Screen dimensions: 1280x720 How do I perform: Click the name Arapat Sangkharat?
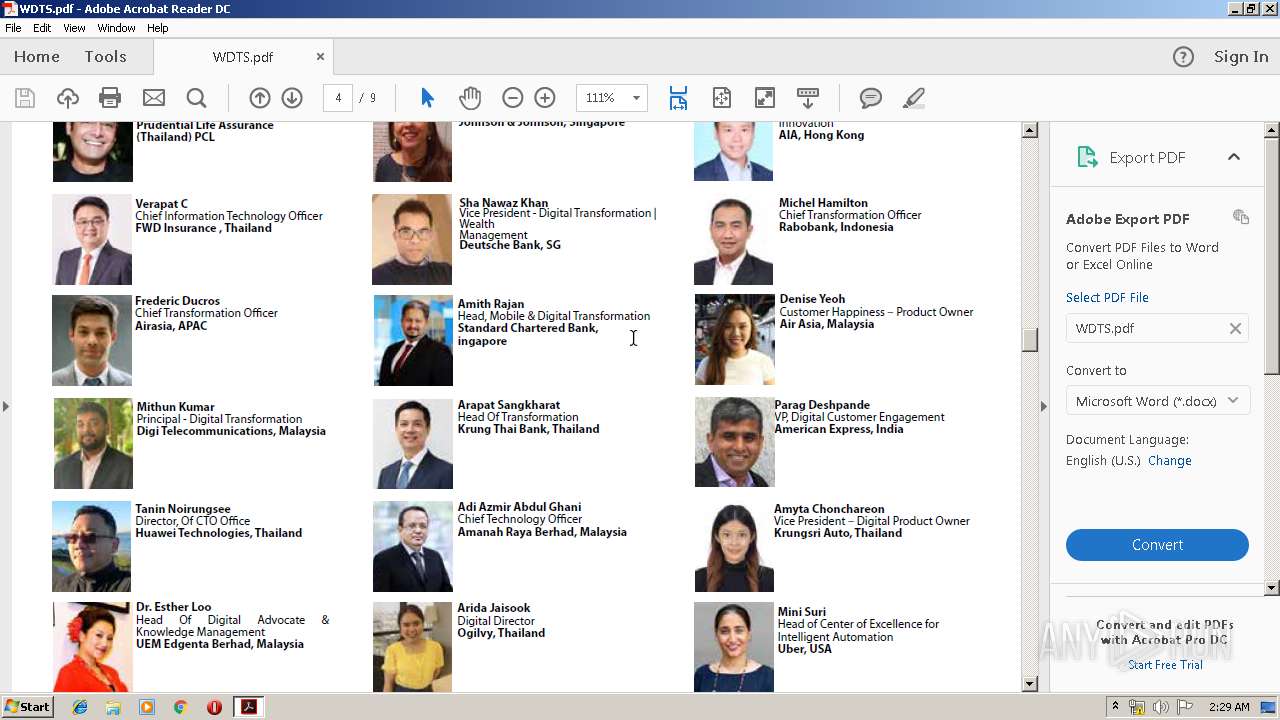coord(509,405)
